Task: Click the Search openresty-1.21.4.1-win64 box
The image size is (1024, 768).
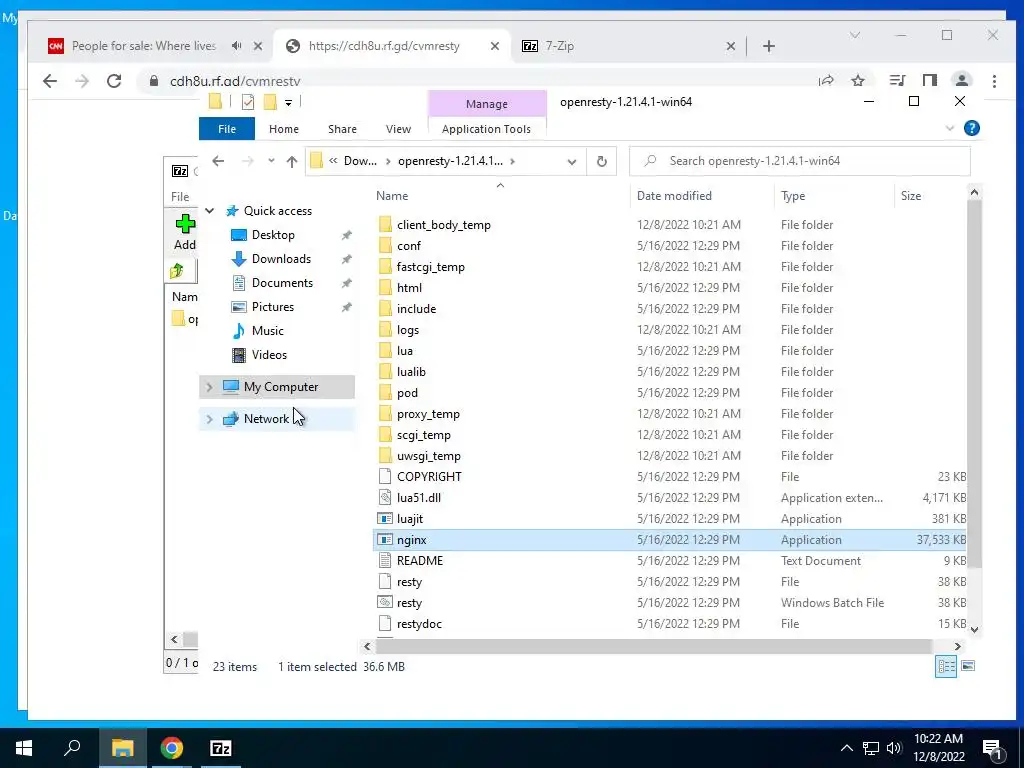Action: (799, 161)
